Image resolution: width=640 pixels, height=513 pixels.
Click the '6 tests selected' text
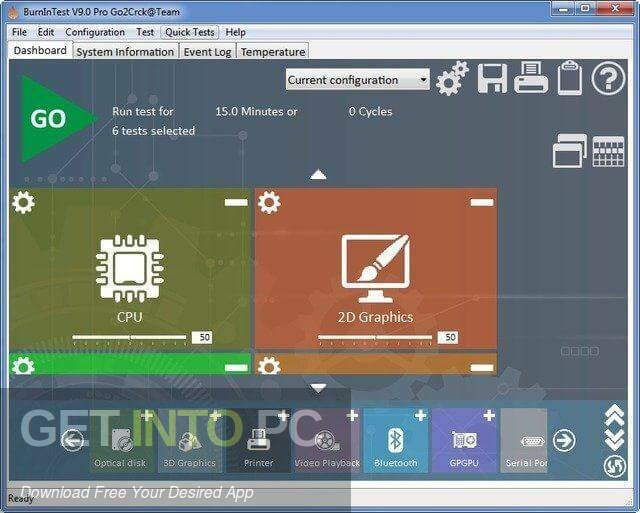tap(153, 131)
